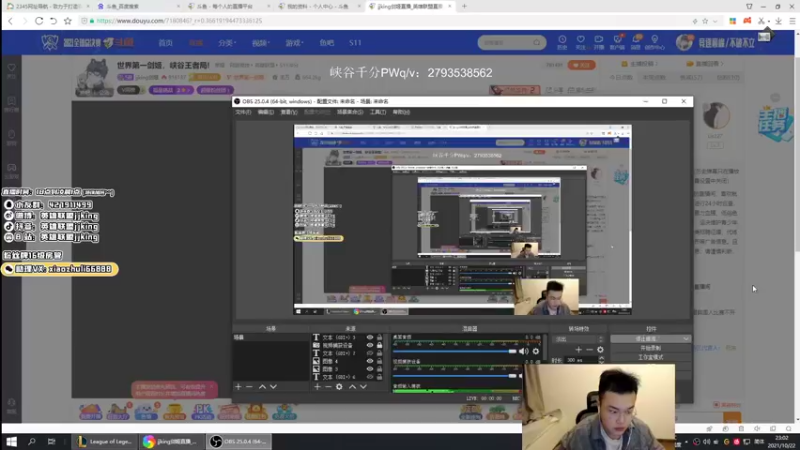The width and height of the screenshot is (800, 450).
Task: Mute desktop audio speaker icon in mixer
Action: [x=523, y=351]
